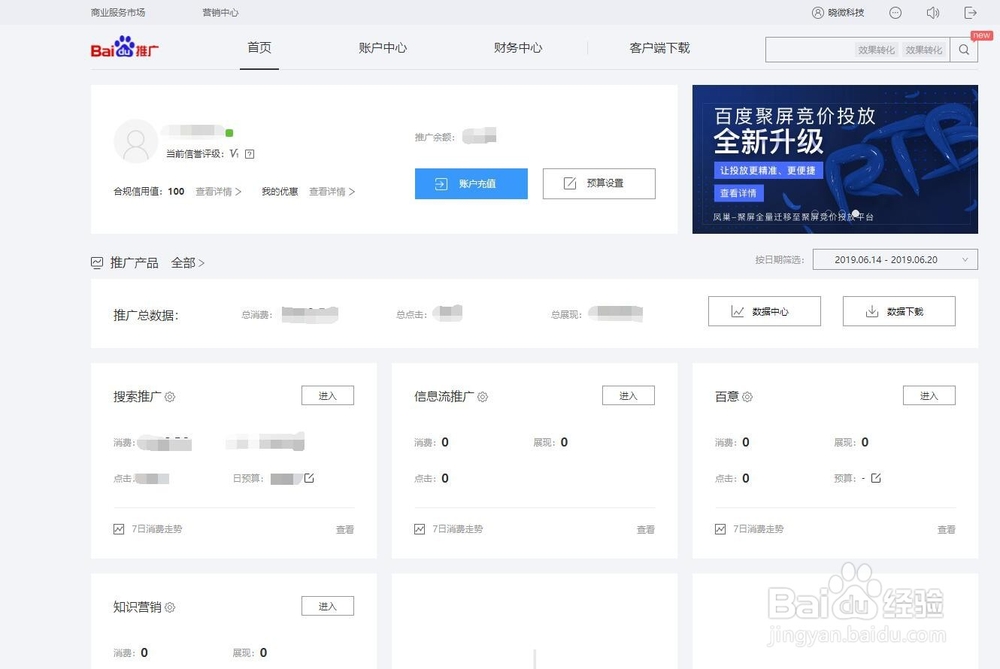Select the active white banner carousel dot
Screen dimensions: 1000x669
(855, 213)
